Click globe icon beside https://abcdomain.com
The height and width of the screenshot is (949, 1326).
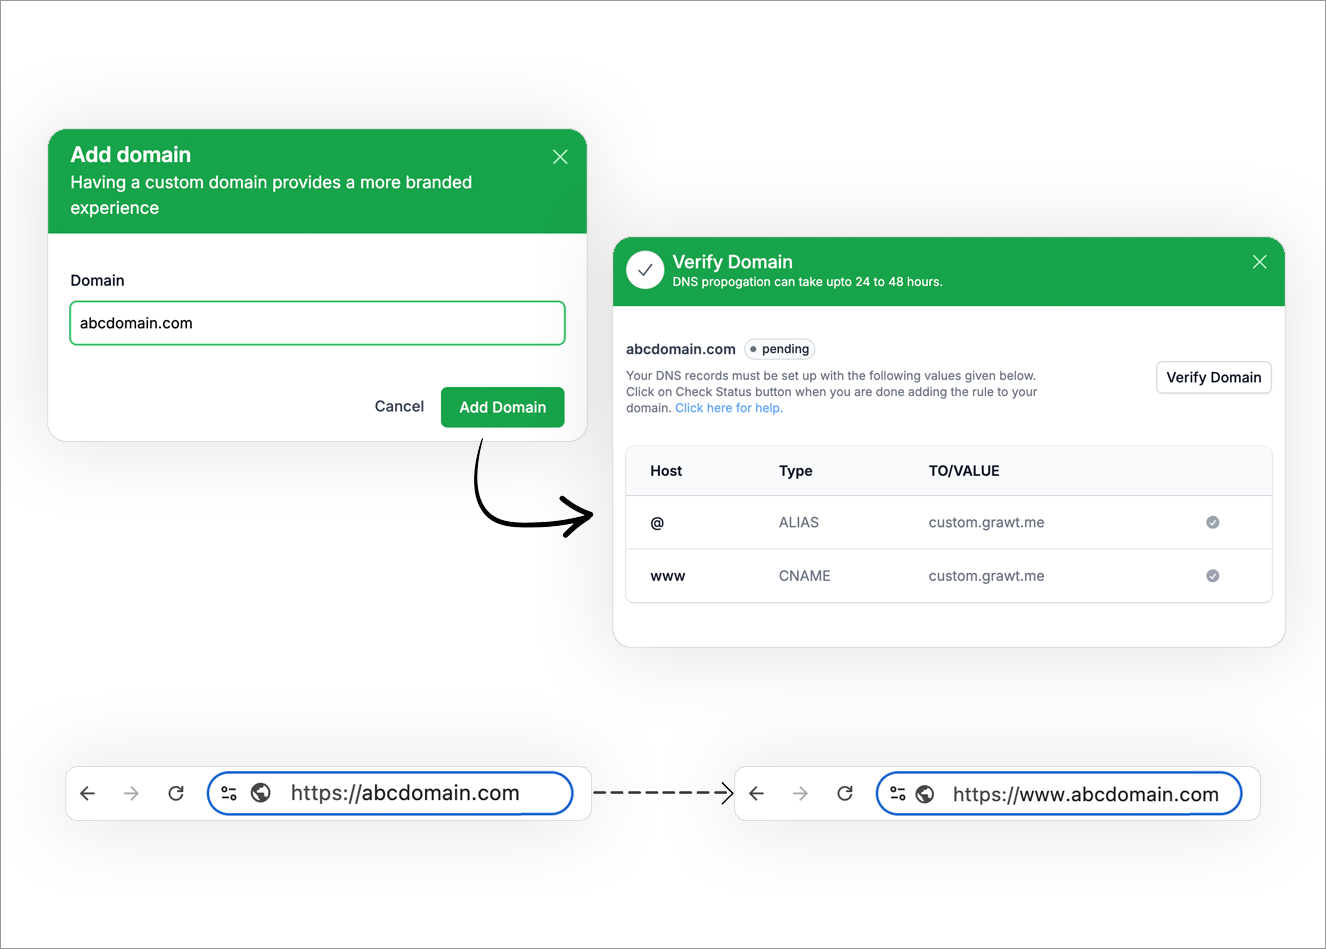coord(261,793)
